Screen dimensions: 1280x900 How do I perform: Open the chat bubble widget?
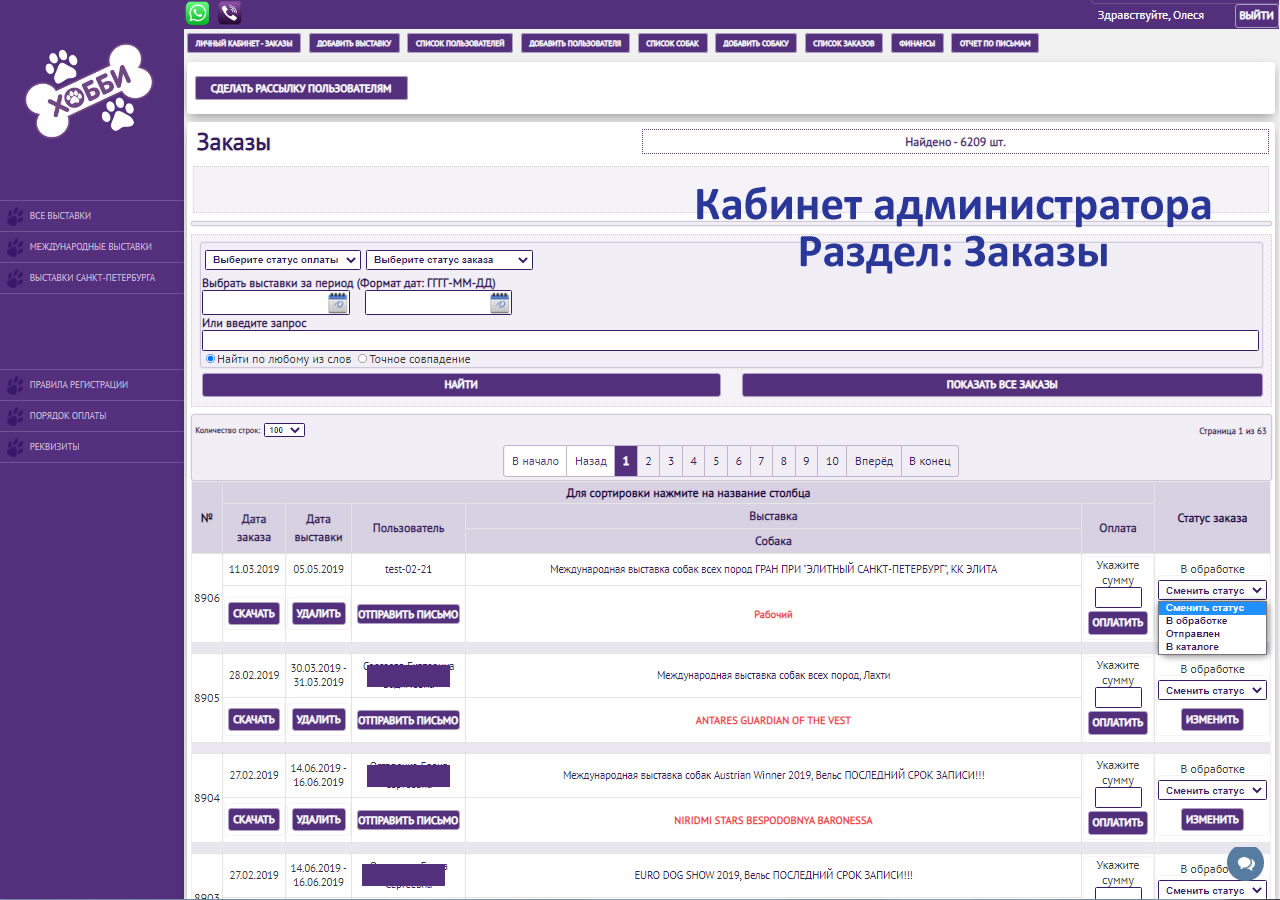click(x=1246, y=863)
